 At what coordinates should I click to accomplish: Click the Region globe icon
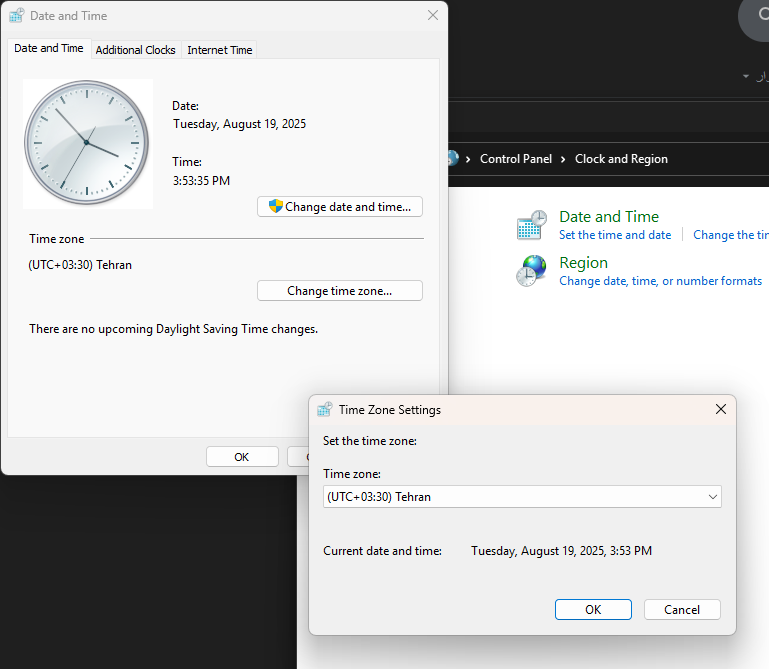click(531, 271)
